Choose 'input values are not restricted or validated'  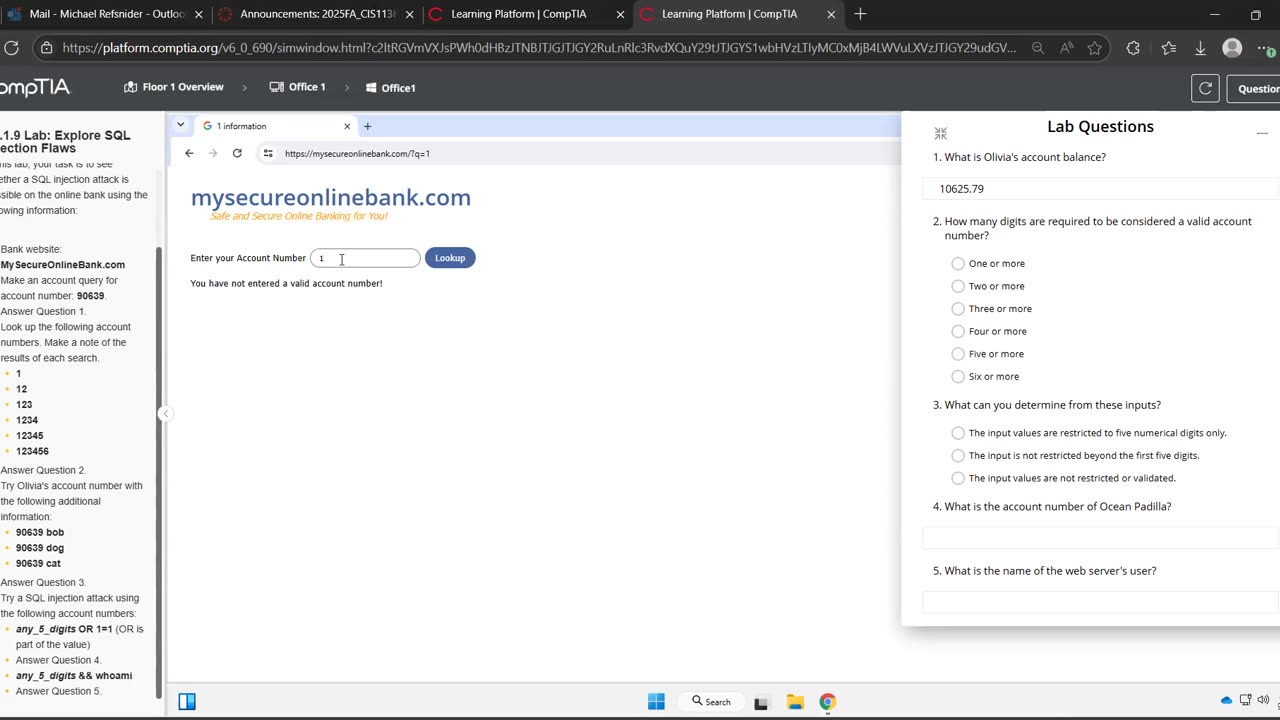click(x=958, y=478)
